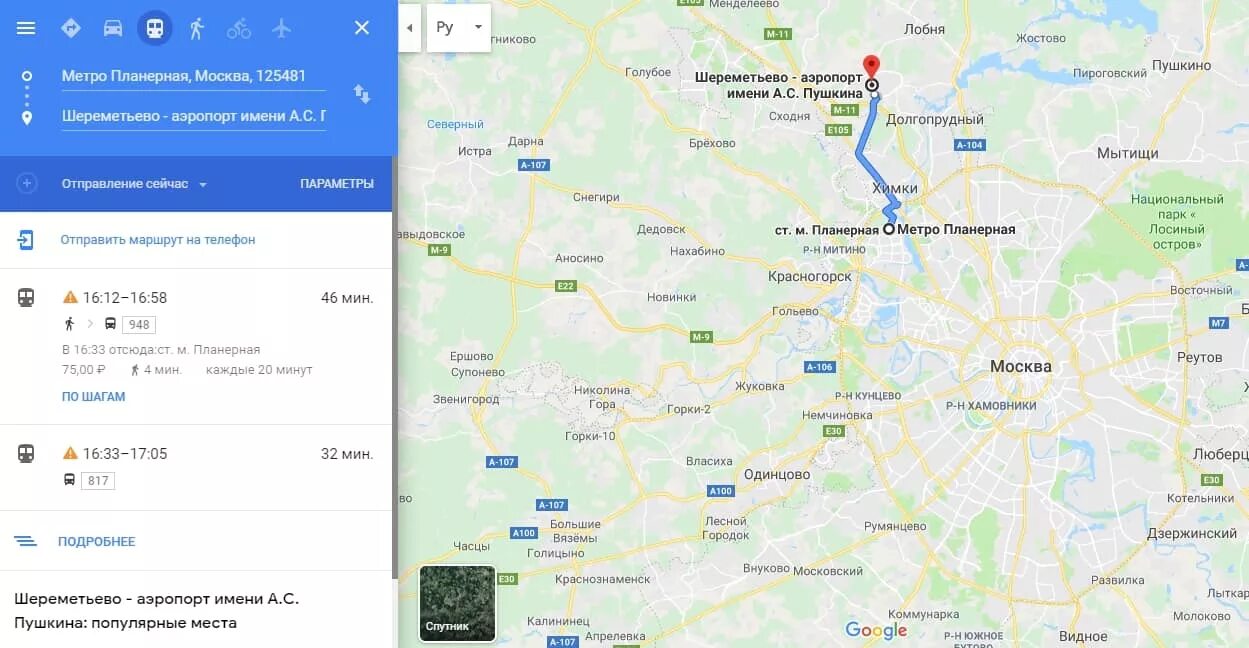The height and width of the screenshot is (648, 1249).
Task: Choose cycling directions mode
Action: [x=239, y=28]
